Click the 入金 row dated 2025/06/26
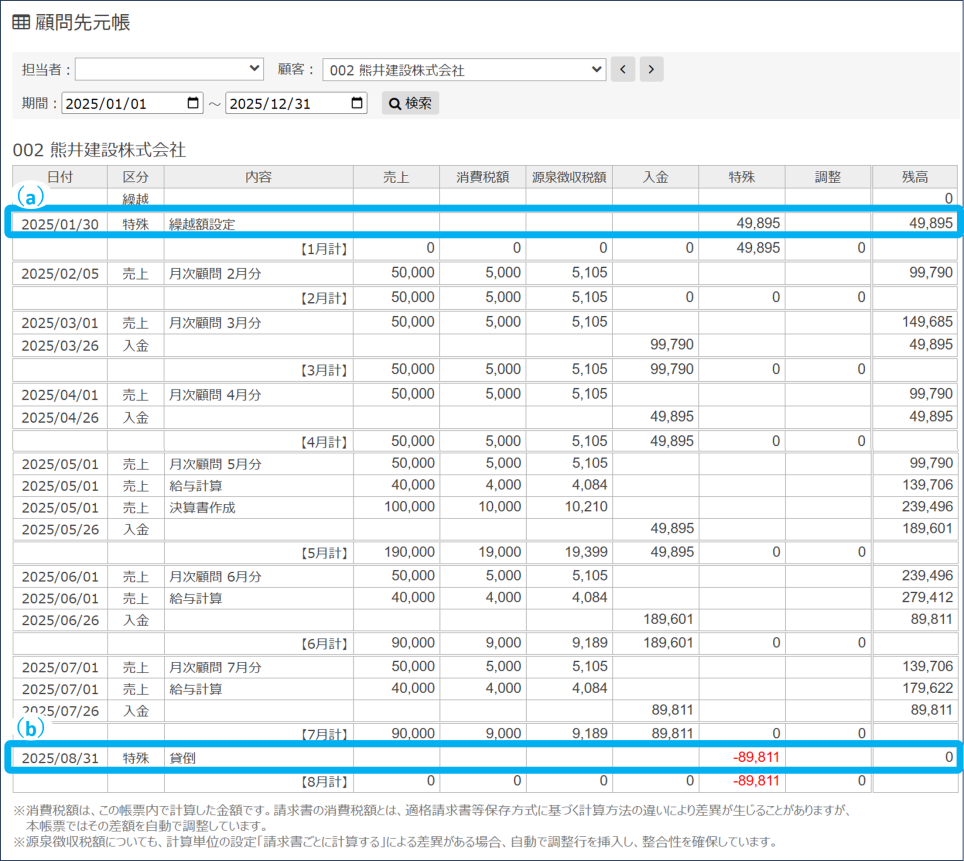This screenshot has height=861, width=964. click(135, 620)
